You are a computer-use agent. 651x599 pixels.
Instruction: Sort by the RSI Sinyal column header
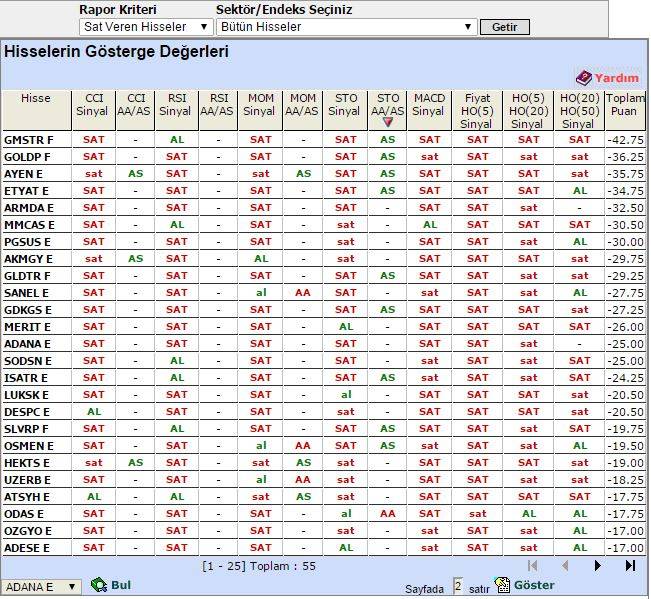(x=177, y=105)
